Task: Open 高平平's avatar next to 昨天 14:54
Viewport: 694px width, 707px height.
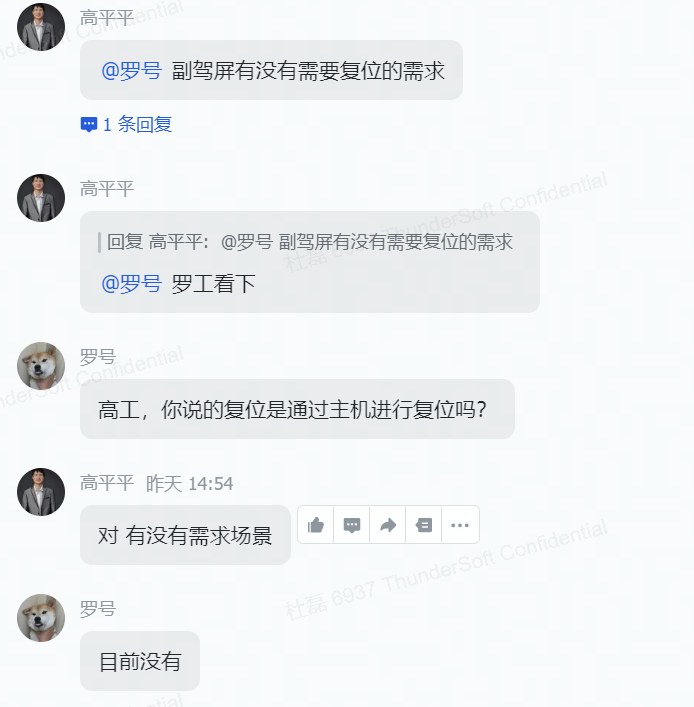Action: pyautogui.click(x=41, y=492)
